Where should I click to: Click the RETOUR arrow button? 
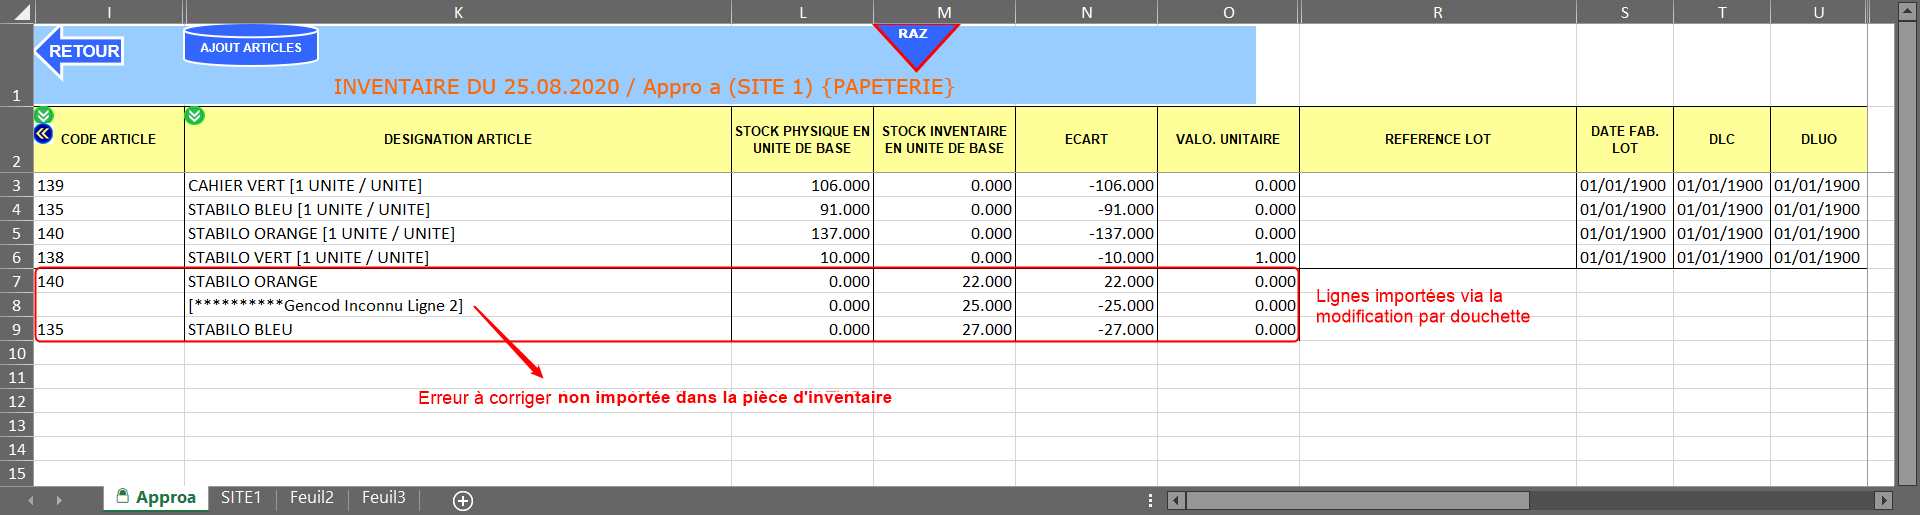click(80, 52)
